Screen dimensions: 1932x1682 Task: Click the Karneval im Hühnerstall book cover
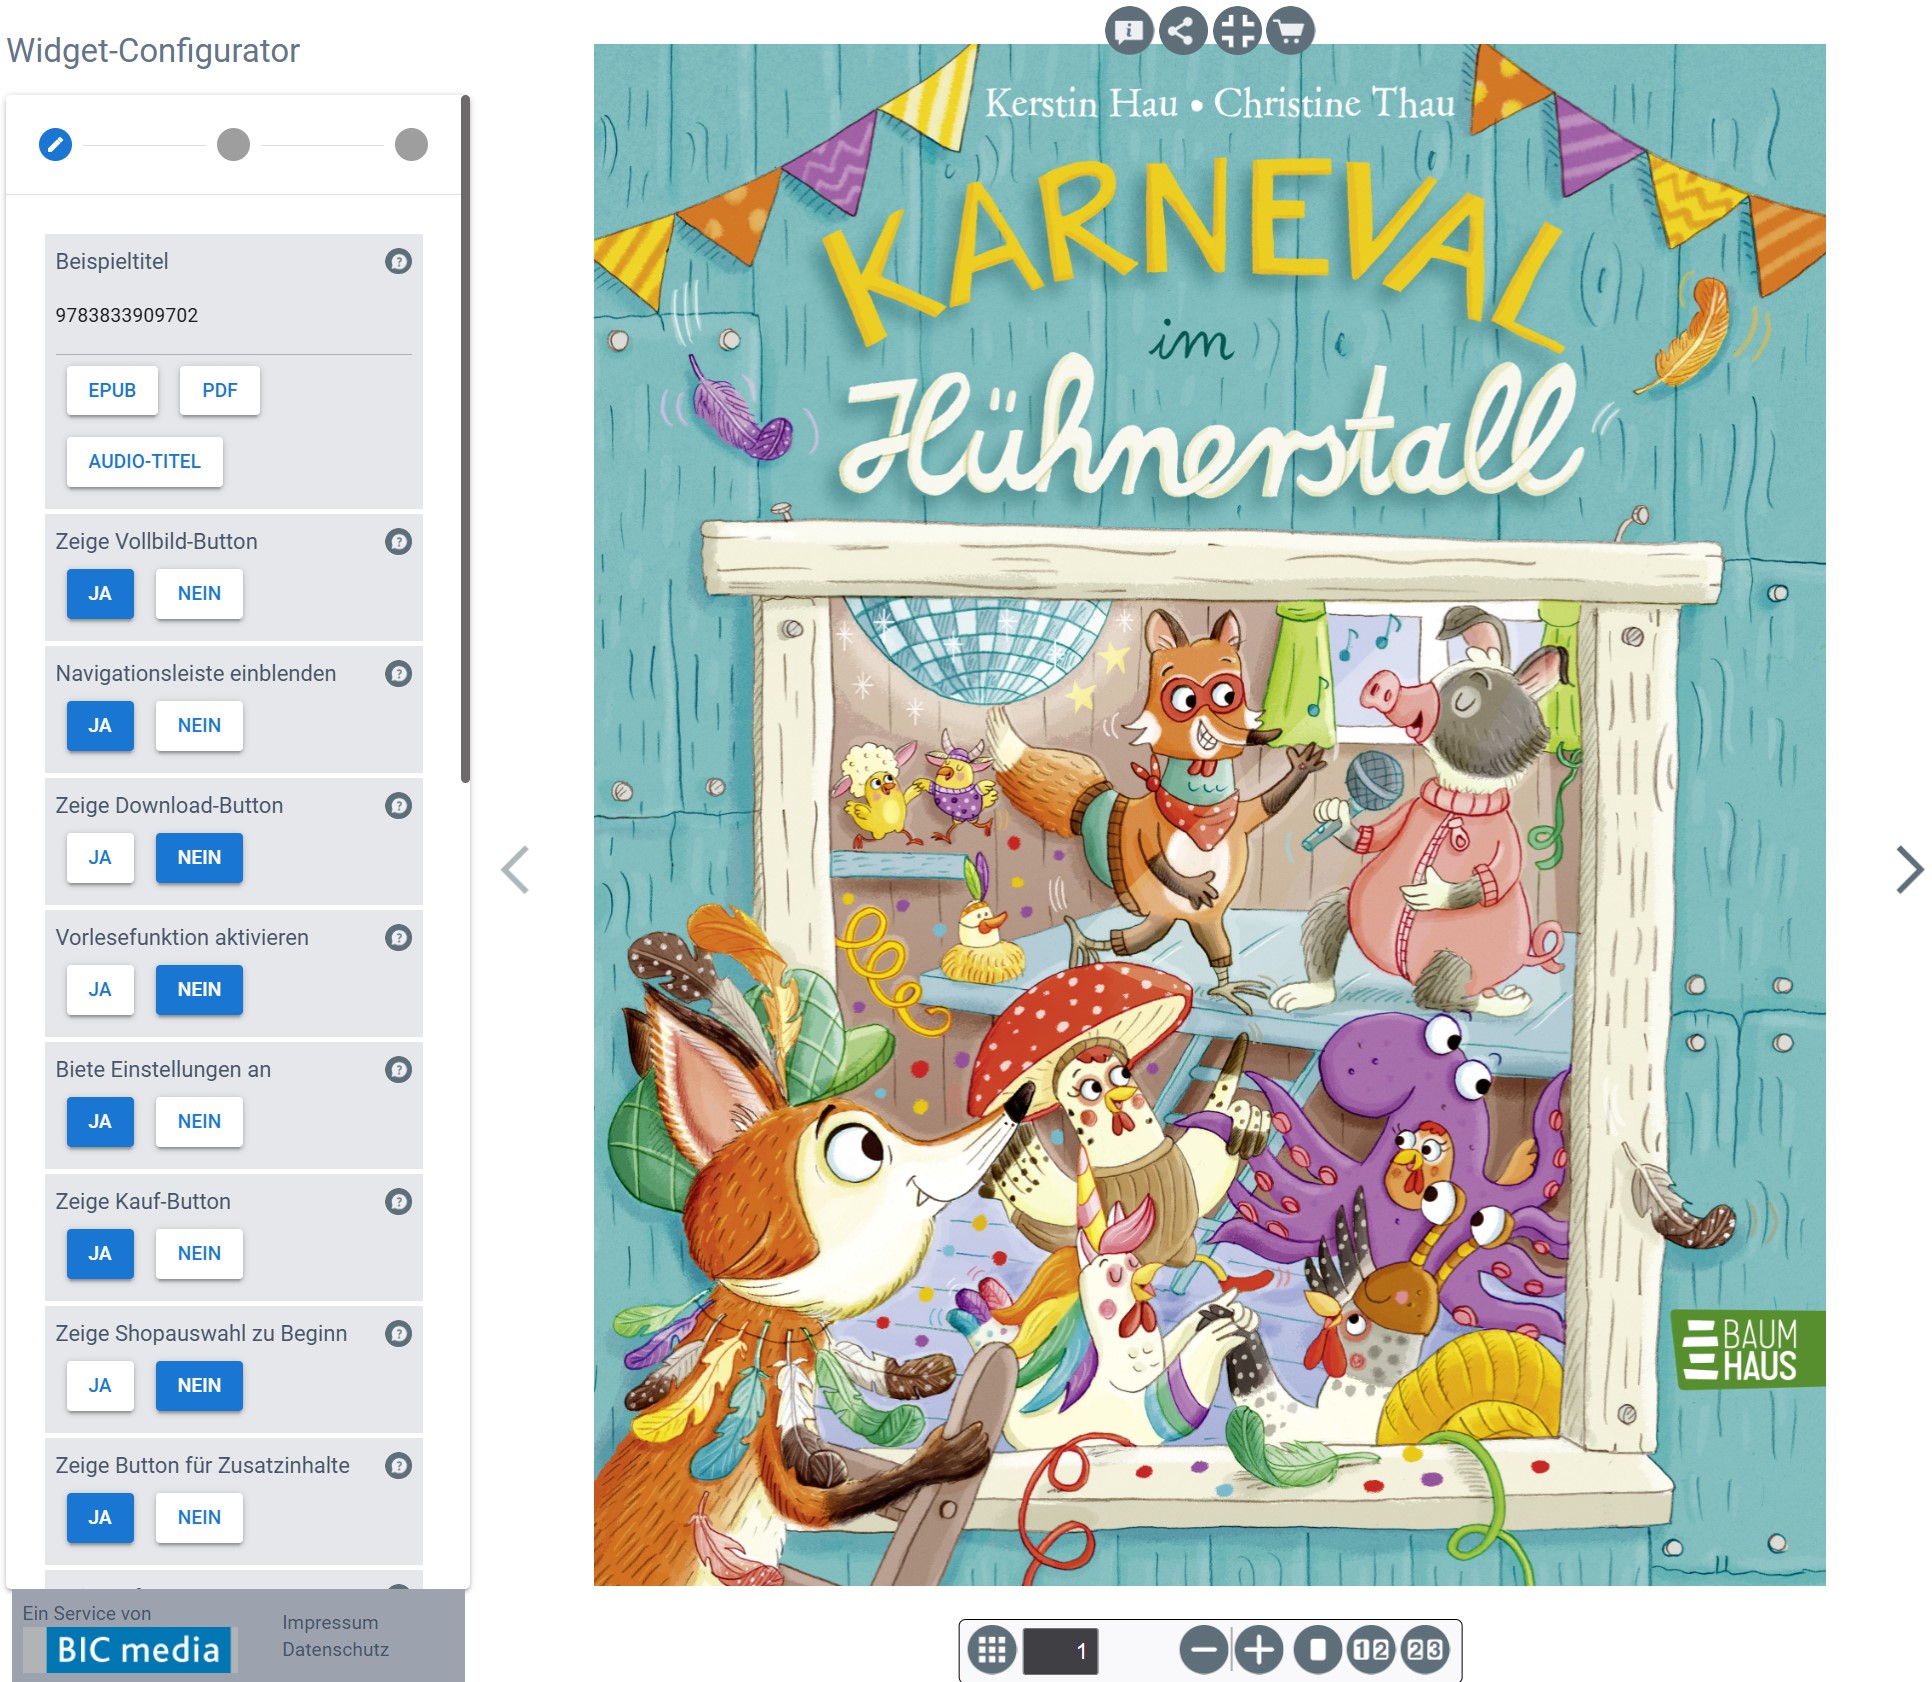click(1210, 815)
